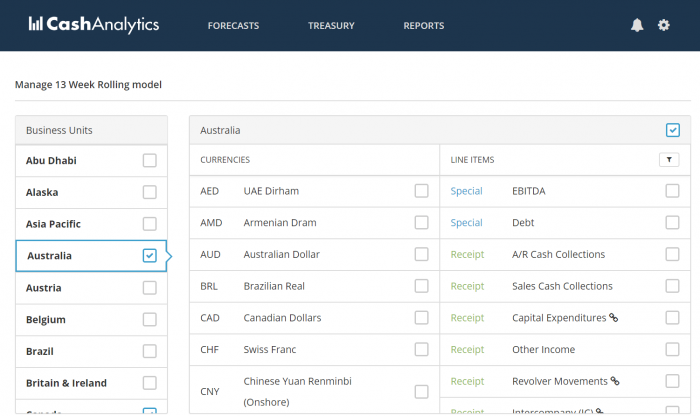Select the Australia business unit row

[92, 256]
